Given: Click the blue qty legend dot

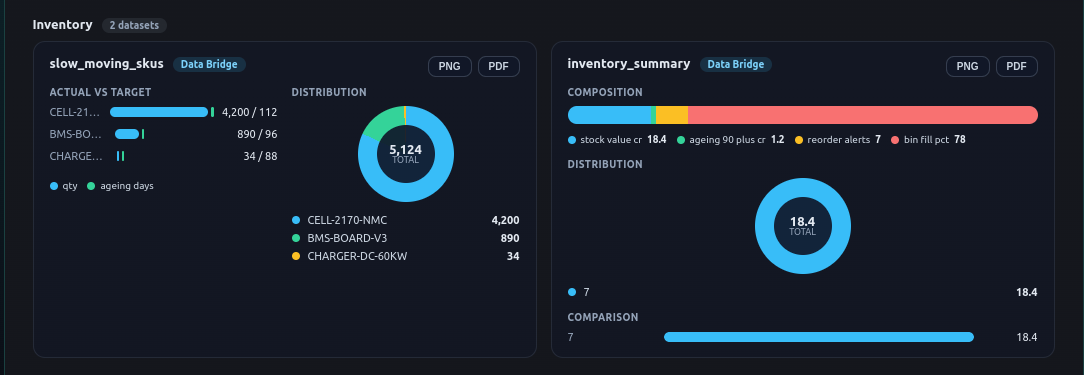Looking at the screenshot, I should 54,186.
